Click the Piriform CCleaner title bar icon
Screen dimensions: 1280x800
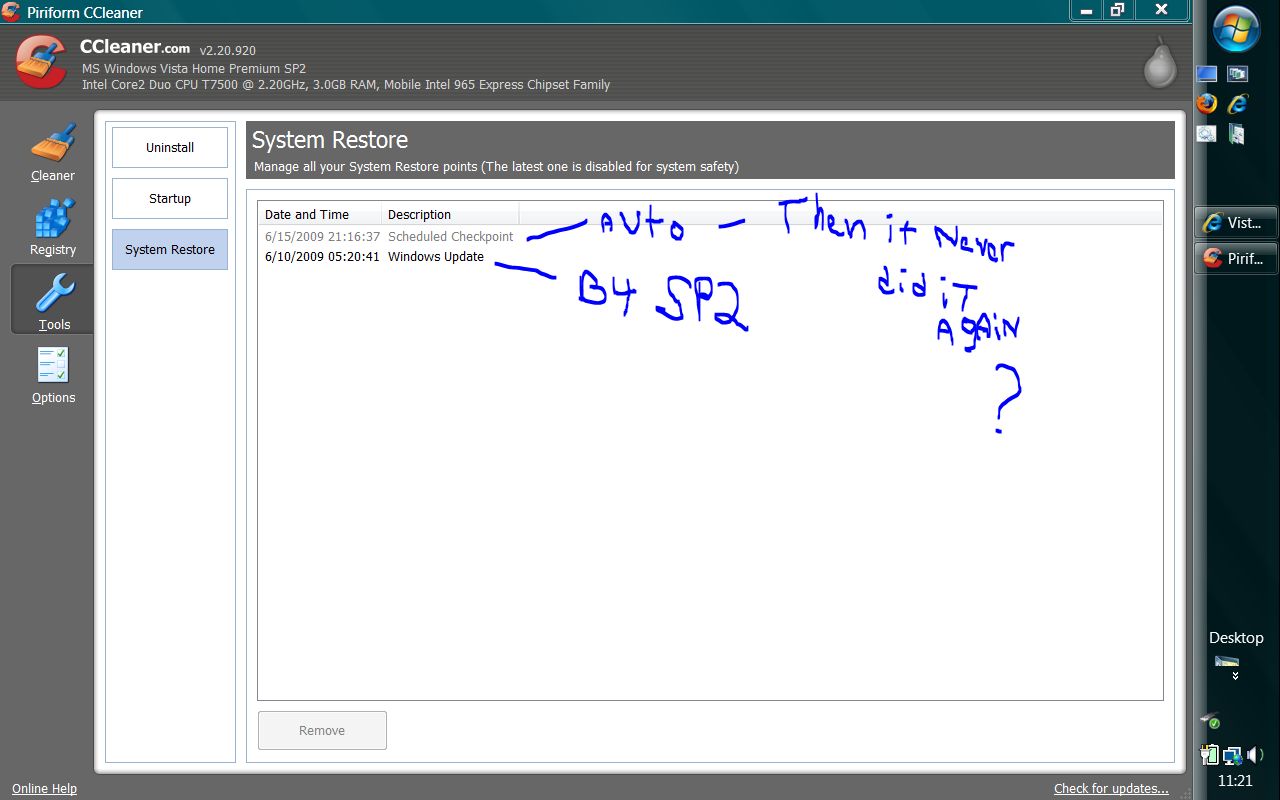11,12
